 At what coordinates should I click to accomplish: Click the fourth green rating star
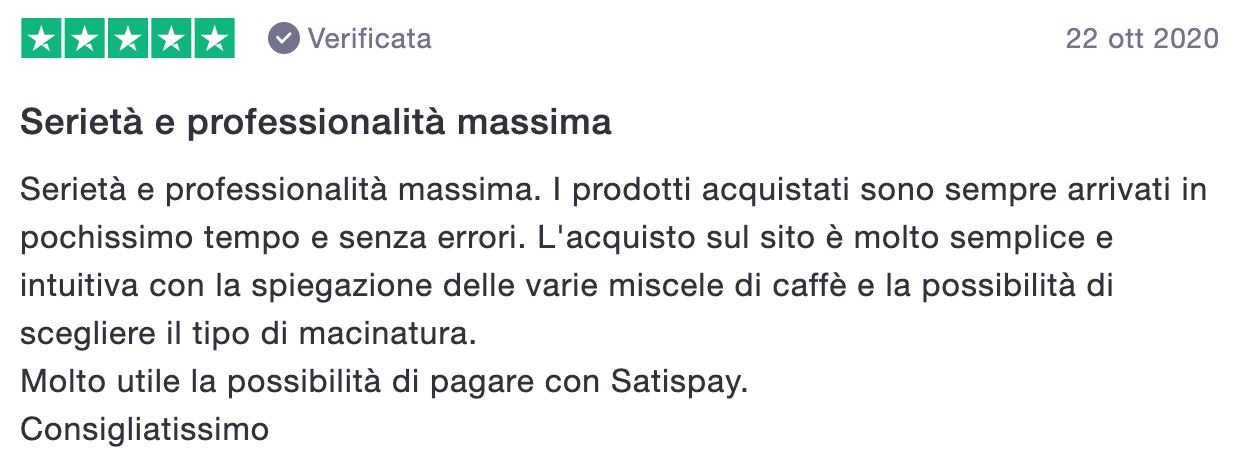coord(171,39)
